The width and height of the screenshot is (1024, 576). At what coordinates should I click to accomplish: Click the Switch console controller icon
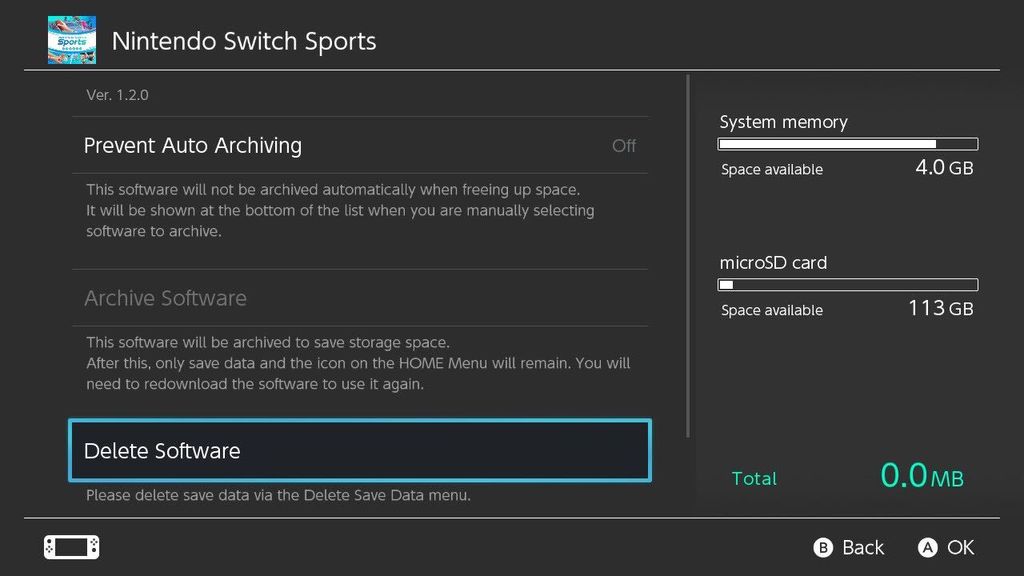click(x=72, y=547)
